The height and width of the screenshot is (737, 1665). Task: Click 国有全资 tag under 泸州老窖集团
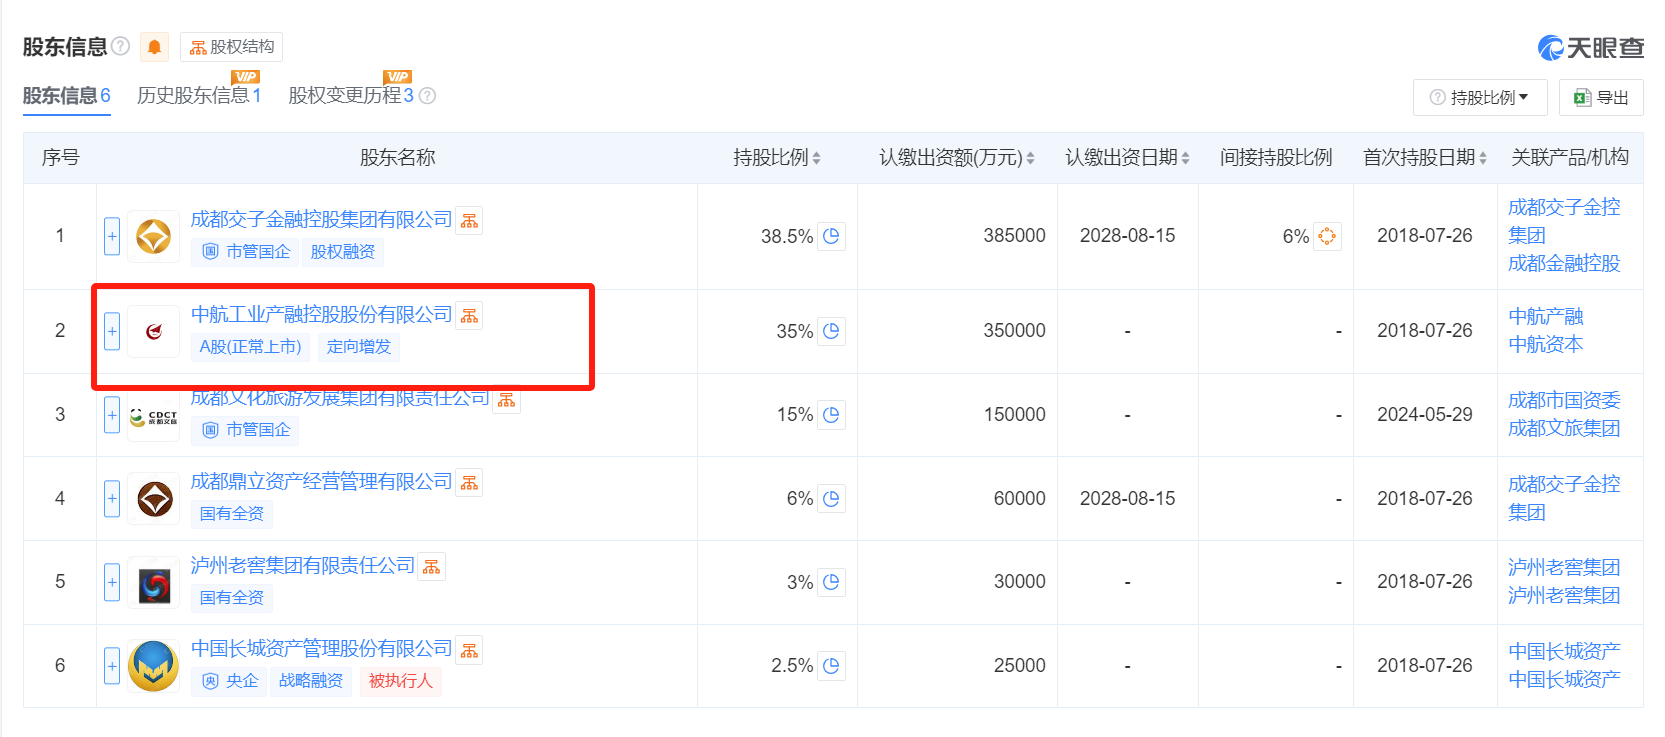click(x=232, y=598)
